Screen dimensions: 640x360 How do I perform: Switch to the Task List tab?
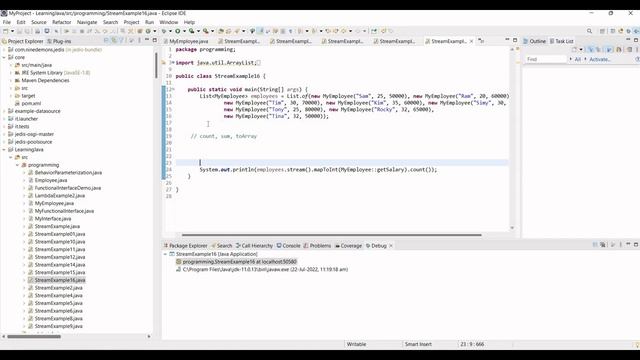pos(561,41)
